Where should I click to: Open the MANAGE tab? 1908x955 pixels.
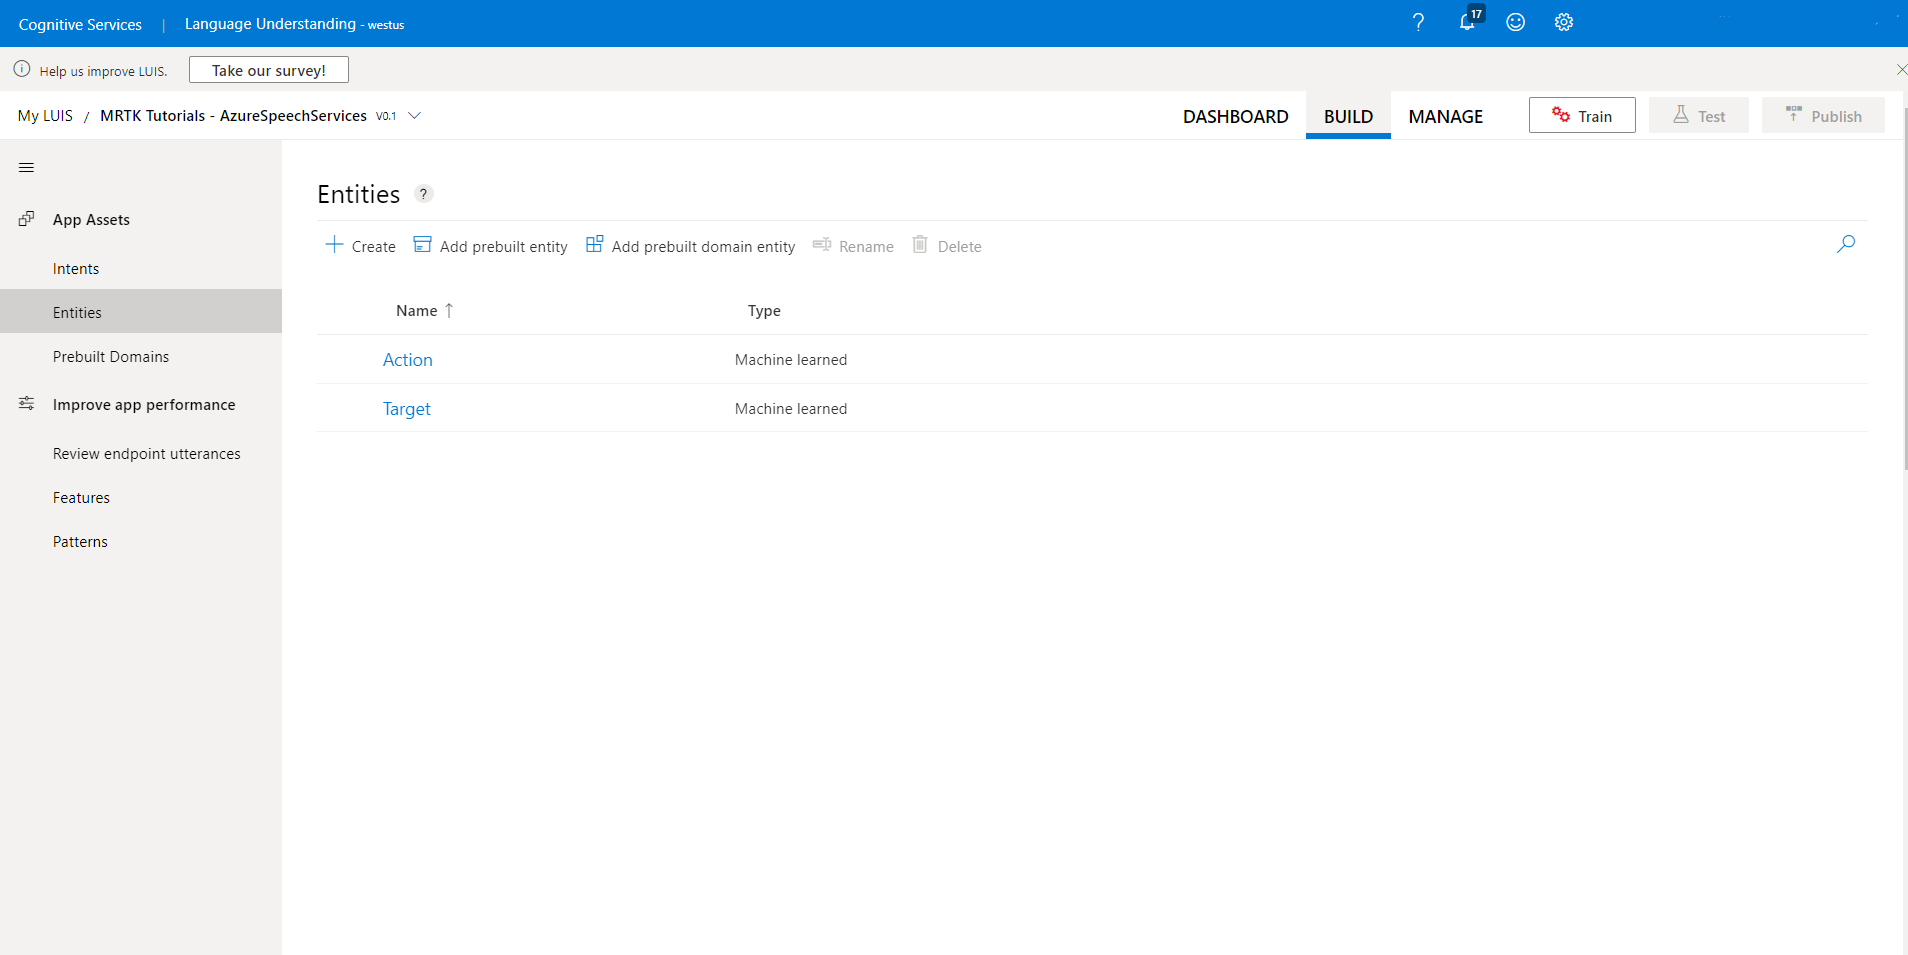click(x=1445, y=116)
